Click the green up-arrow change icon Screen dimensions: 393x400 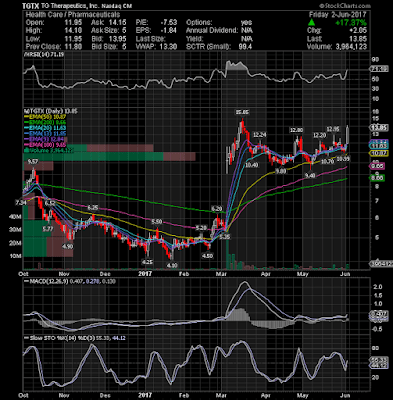tap(311, 22)
